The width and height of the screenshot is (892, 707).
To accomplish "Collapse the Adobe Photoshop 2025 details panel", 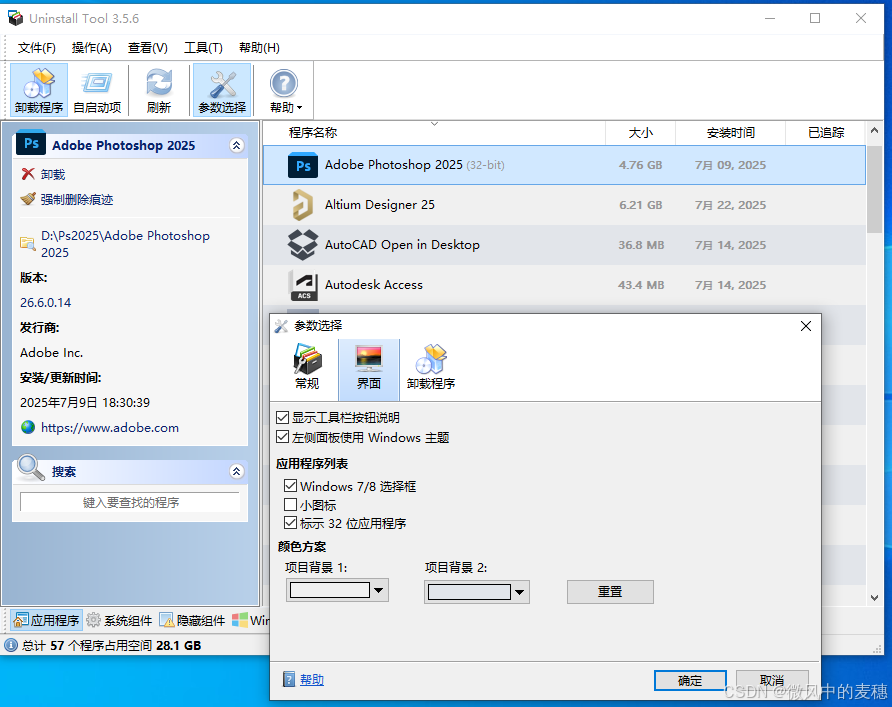I will pos(237,146).
